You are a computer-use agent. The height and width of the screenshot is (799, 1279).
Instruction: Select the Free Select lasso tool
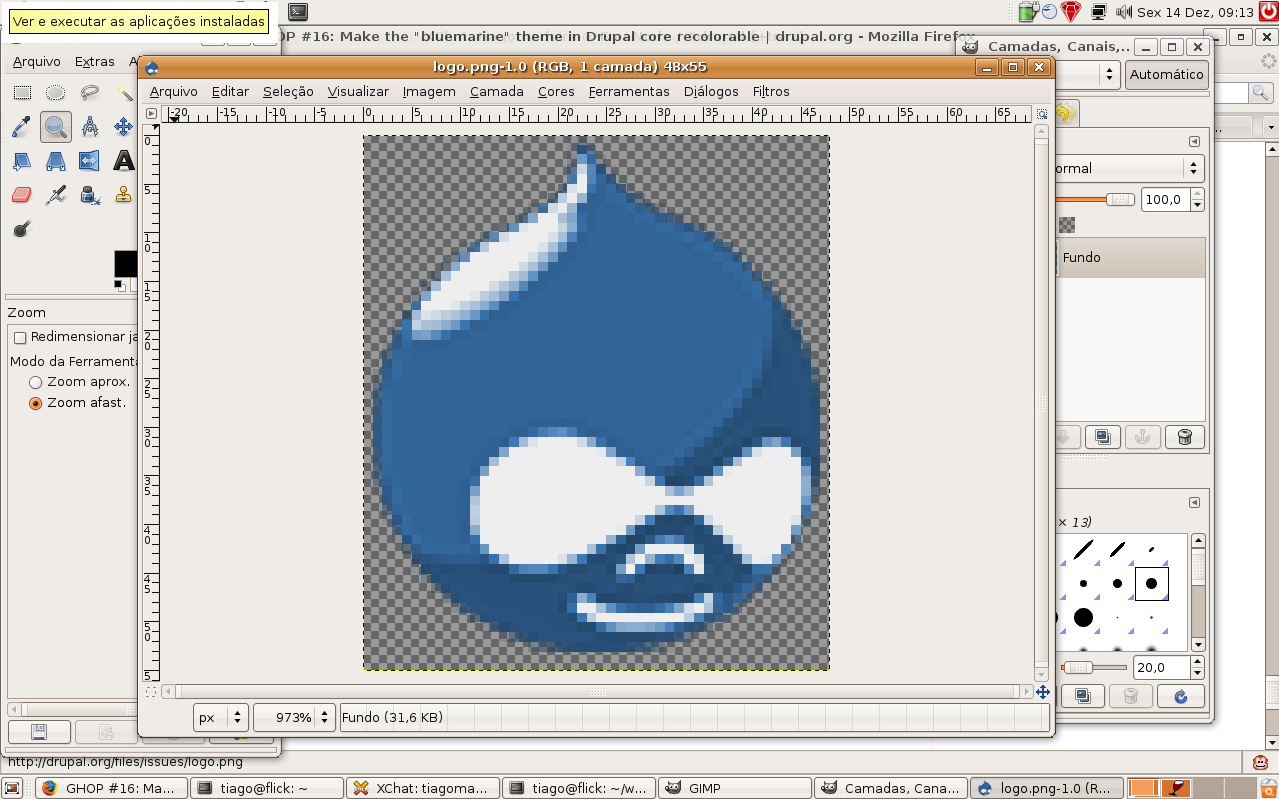90,93
